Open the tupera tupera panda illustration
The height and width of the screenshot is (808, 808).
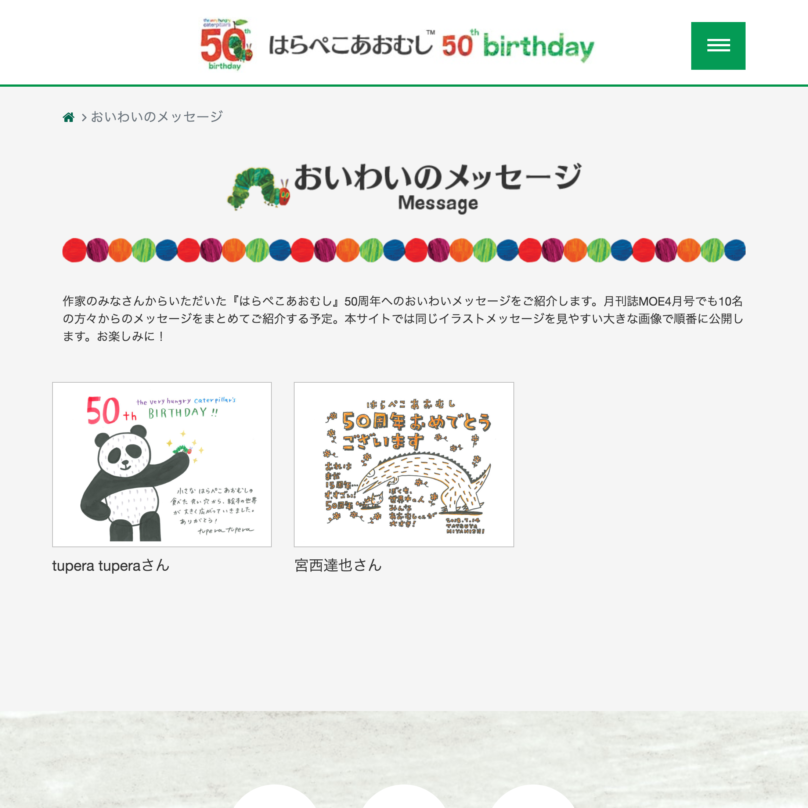click(x=162, y=464)
